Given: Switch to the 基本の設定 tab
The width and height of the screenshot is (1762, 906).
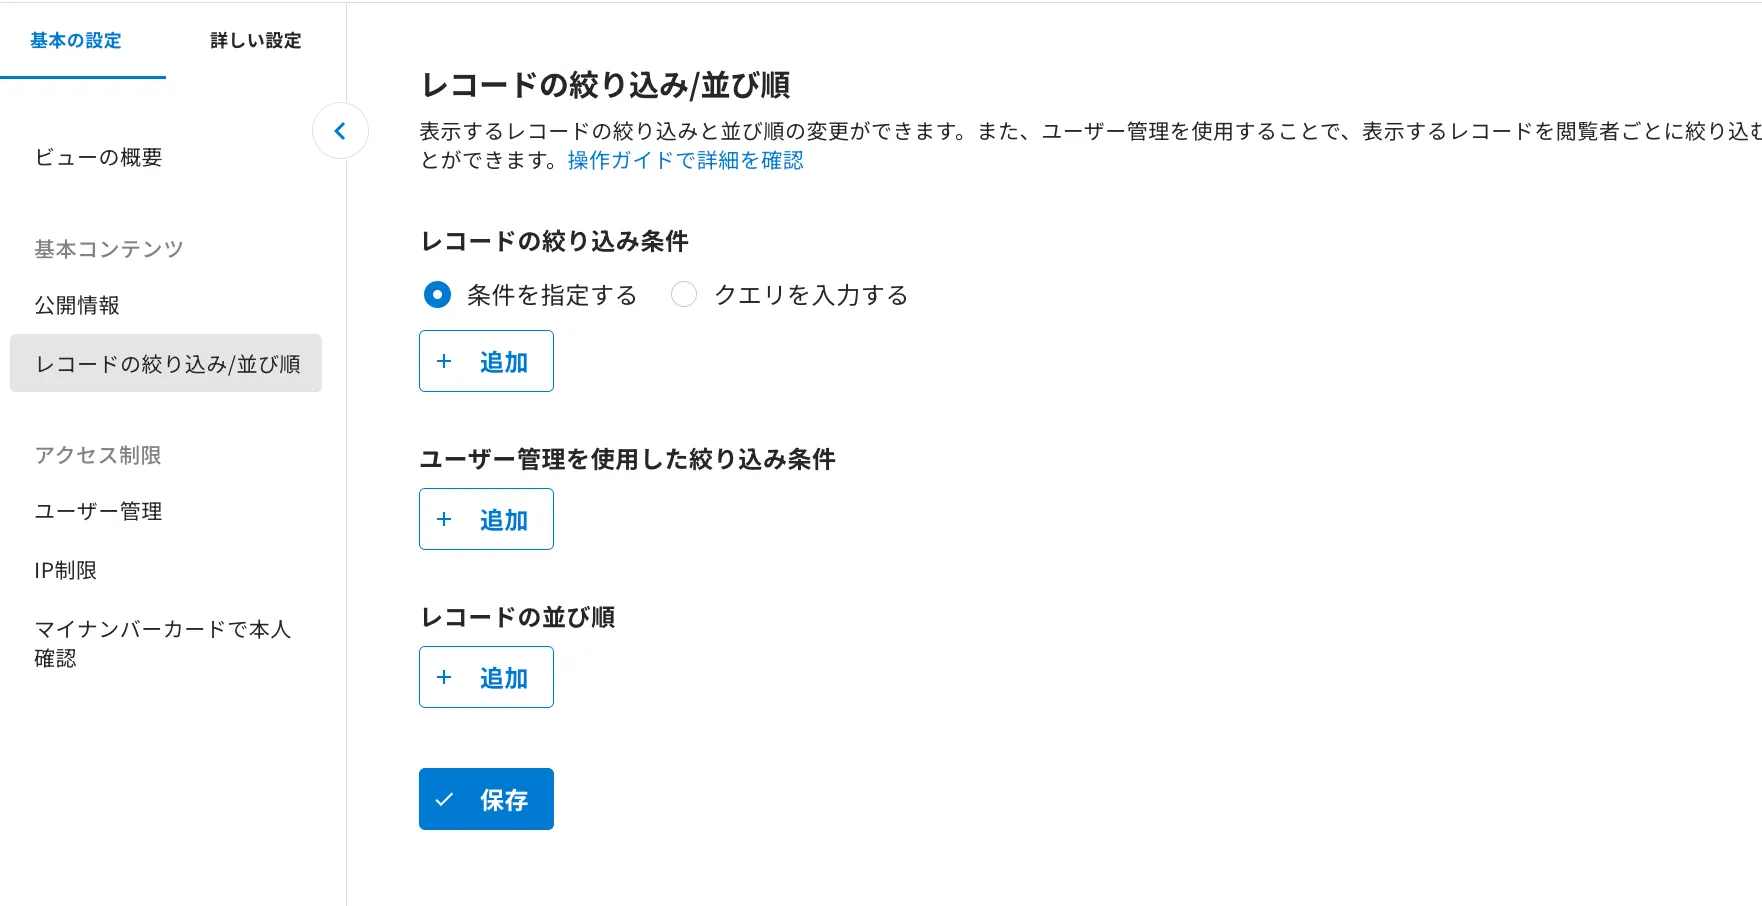Looking at the screenshot, I should [76, 41].
